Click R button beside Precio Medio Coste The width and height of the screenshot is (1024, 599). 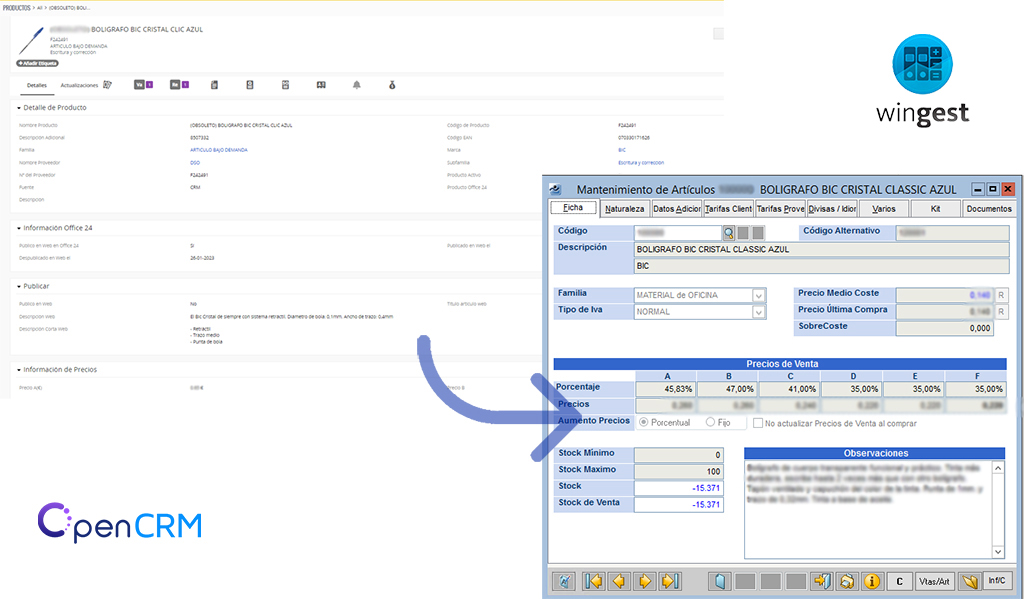(1000, 295)
